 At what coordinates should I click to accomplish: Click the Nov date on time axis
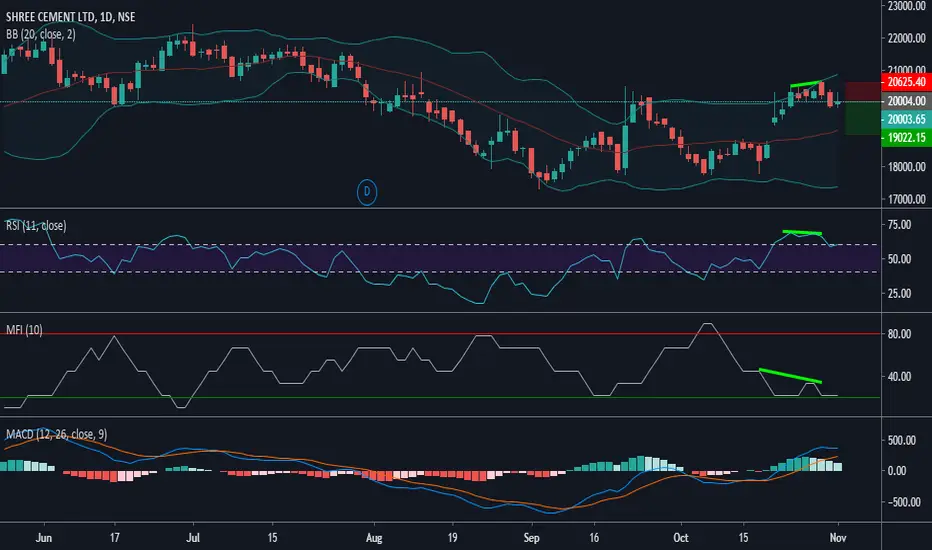[x=838, y=538]
